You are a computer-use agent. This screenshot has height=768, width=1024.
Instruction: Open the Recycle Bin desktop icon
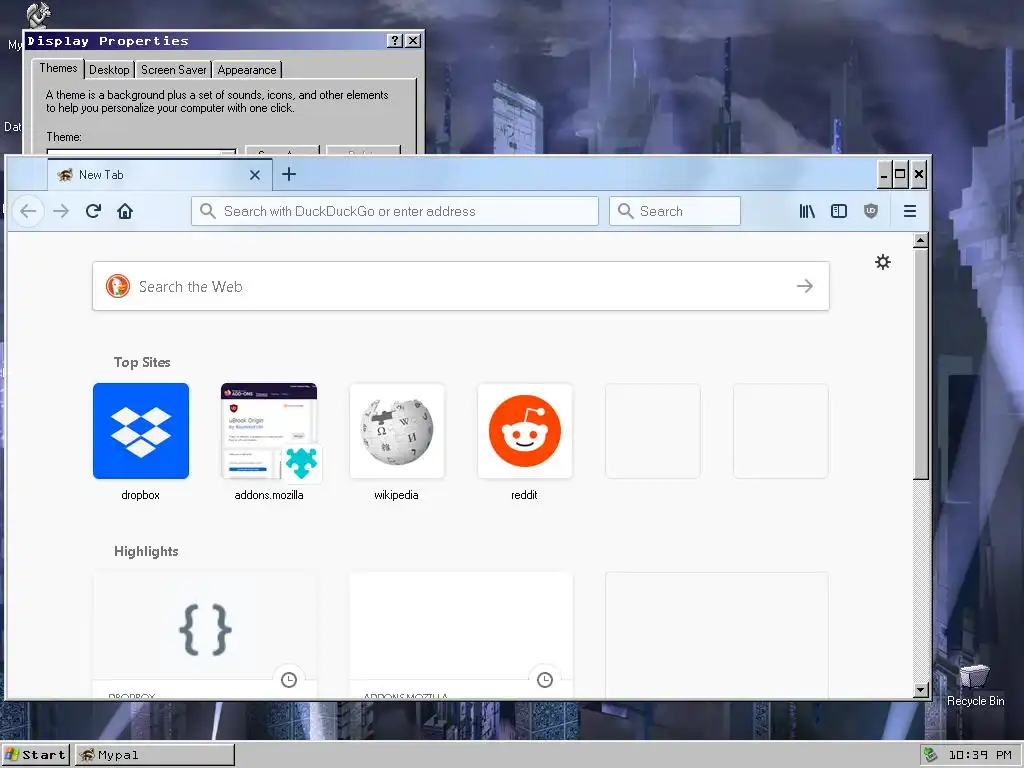pos(975,685)
